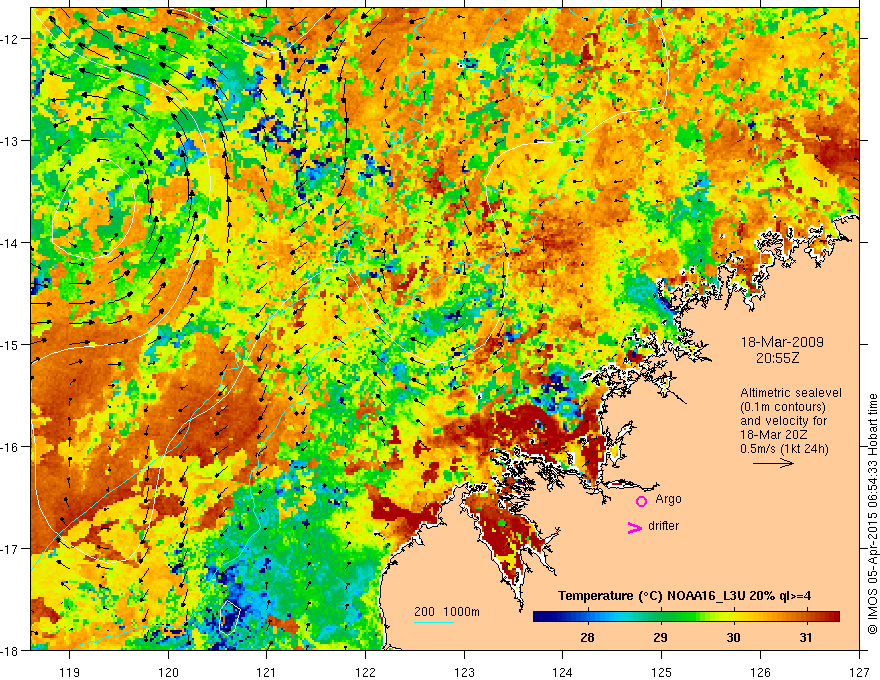Click longitude axis label 122
Viewport: 880px width, 680px height.
click(365, 672)
